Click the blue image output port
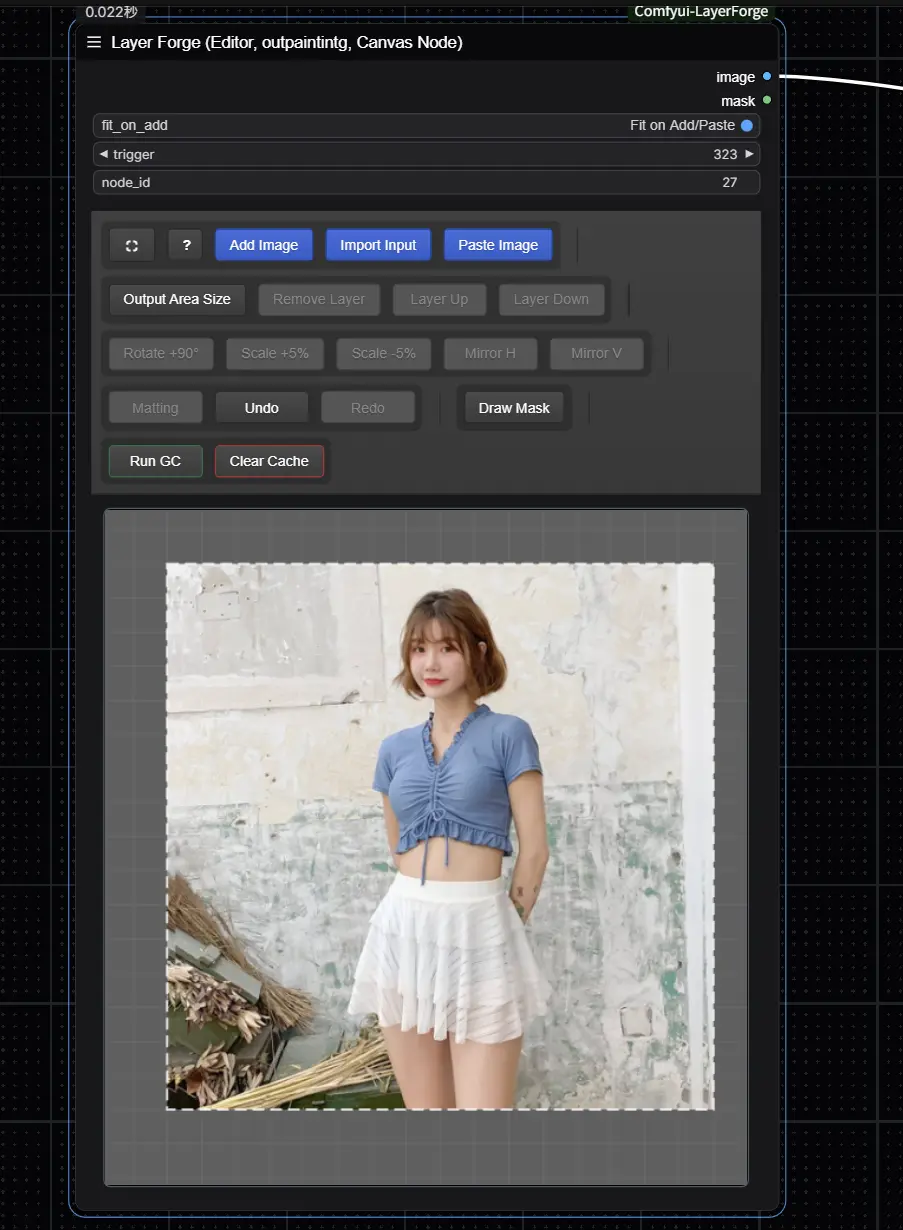Image resolution: width=903 pixels, height=1230 pixels. coord(766,76)
